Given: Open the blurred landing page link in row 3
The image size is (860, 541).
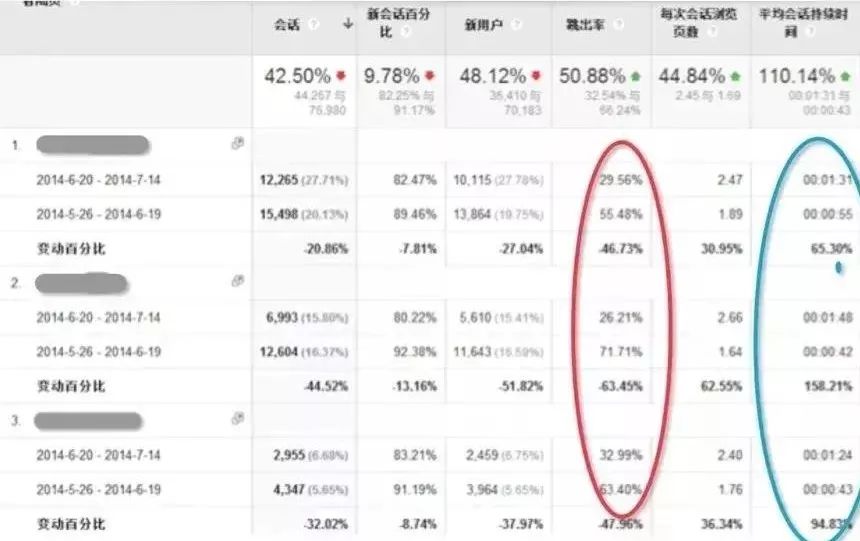Looking at the screenshot, I should click(x=88, y=421).
